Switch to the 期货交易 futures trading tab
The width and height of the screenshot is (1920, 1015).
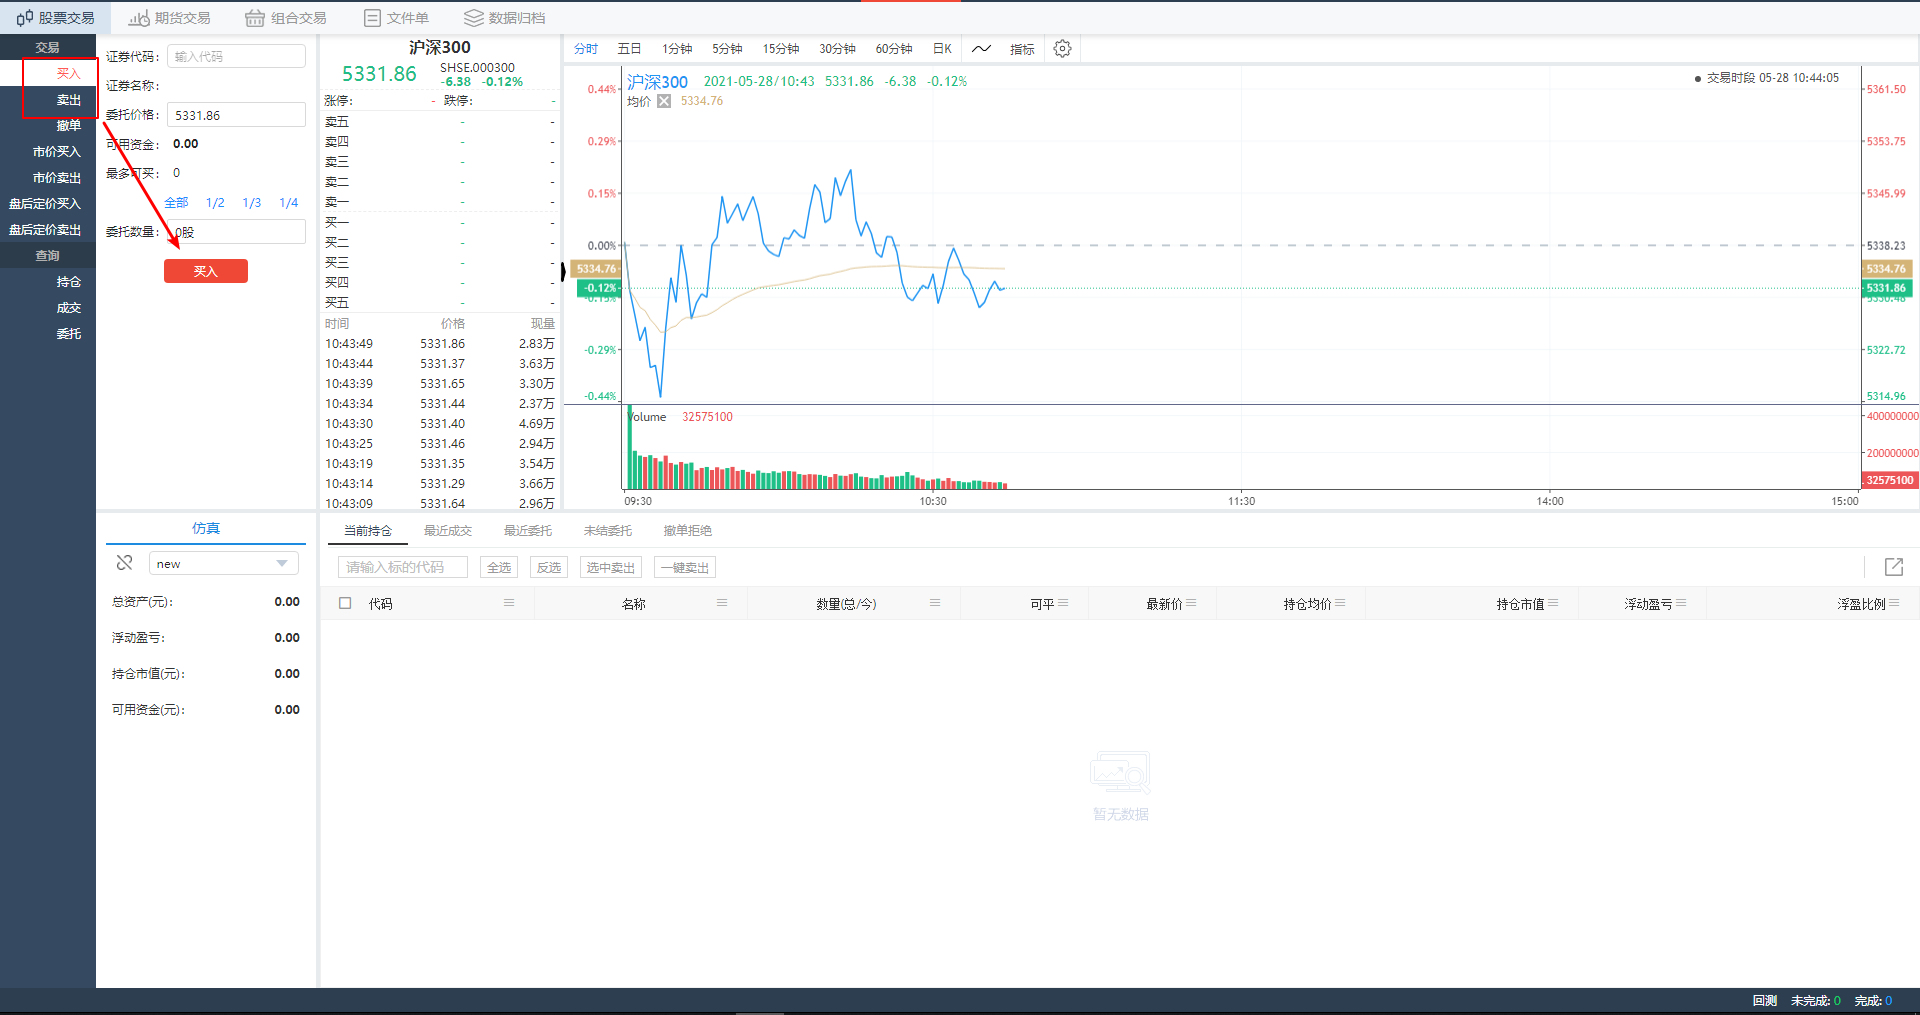pyautogui.click(x=169, y=18)
